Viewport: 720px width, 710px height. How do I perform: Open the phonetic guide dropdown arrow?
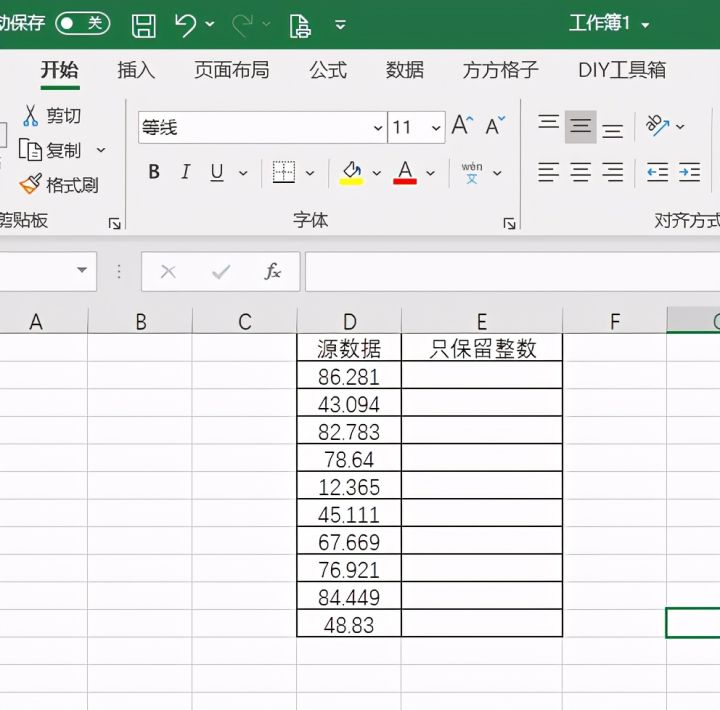point(497,173)
